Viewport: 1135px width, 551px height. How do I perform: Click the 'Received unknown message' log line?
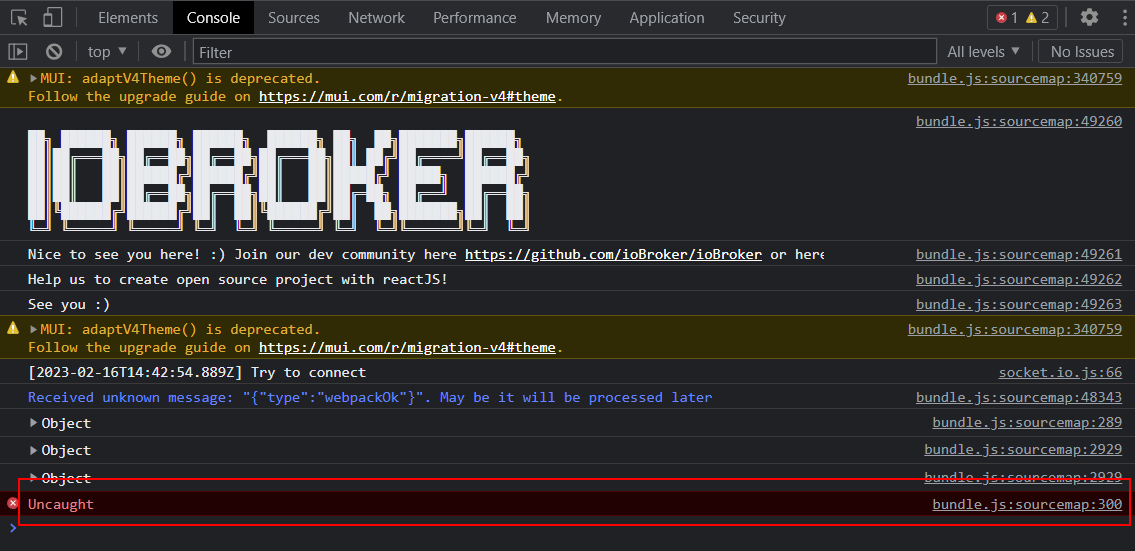(x=370, y=398)
